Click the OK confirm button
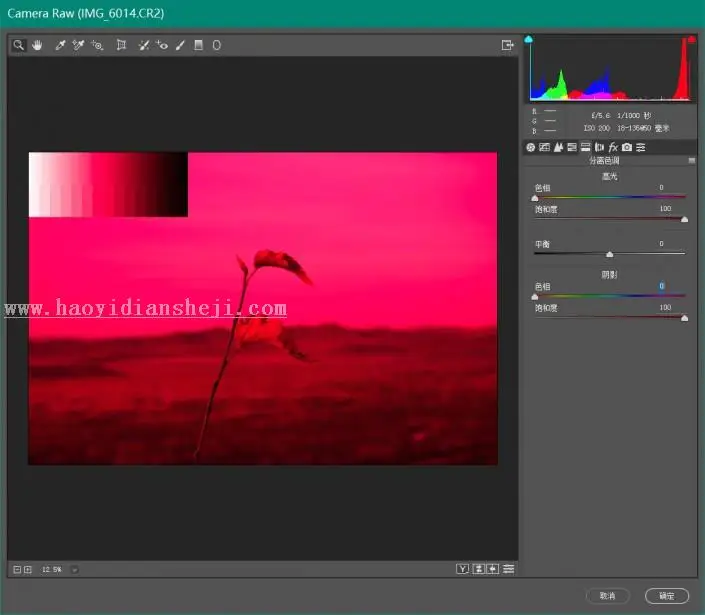The width and height of the screenshot is (705, 615). pyautogui.click(x=667, y=596)
